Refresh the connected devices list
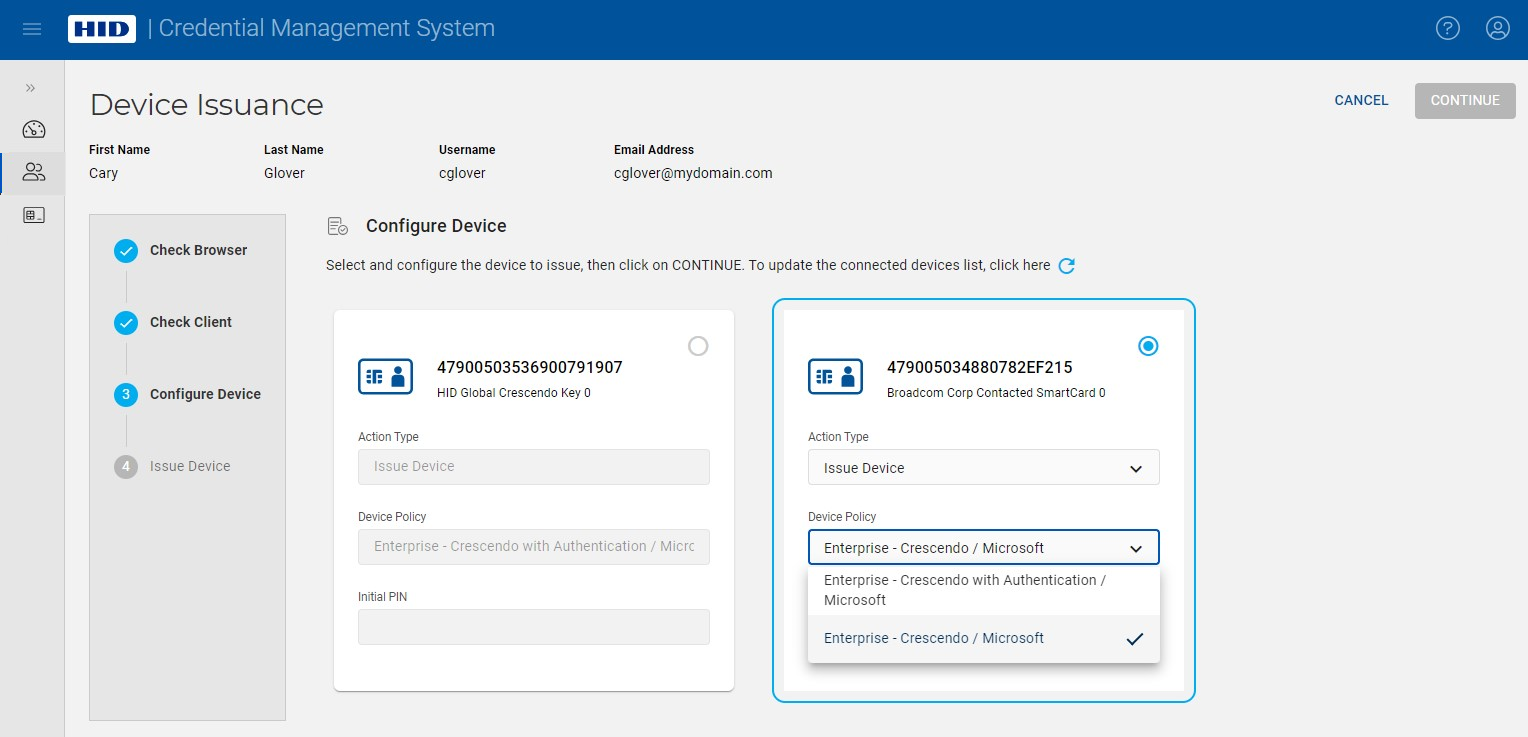 click(x=1067, y=266)
